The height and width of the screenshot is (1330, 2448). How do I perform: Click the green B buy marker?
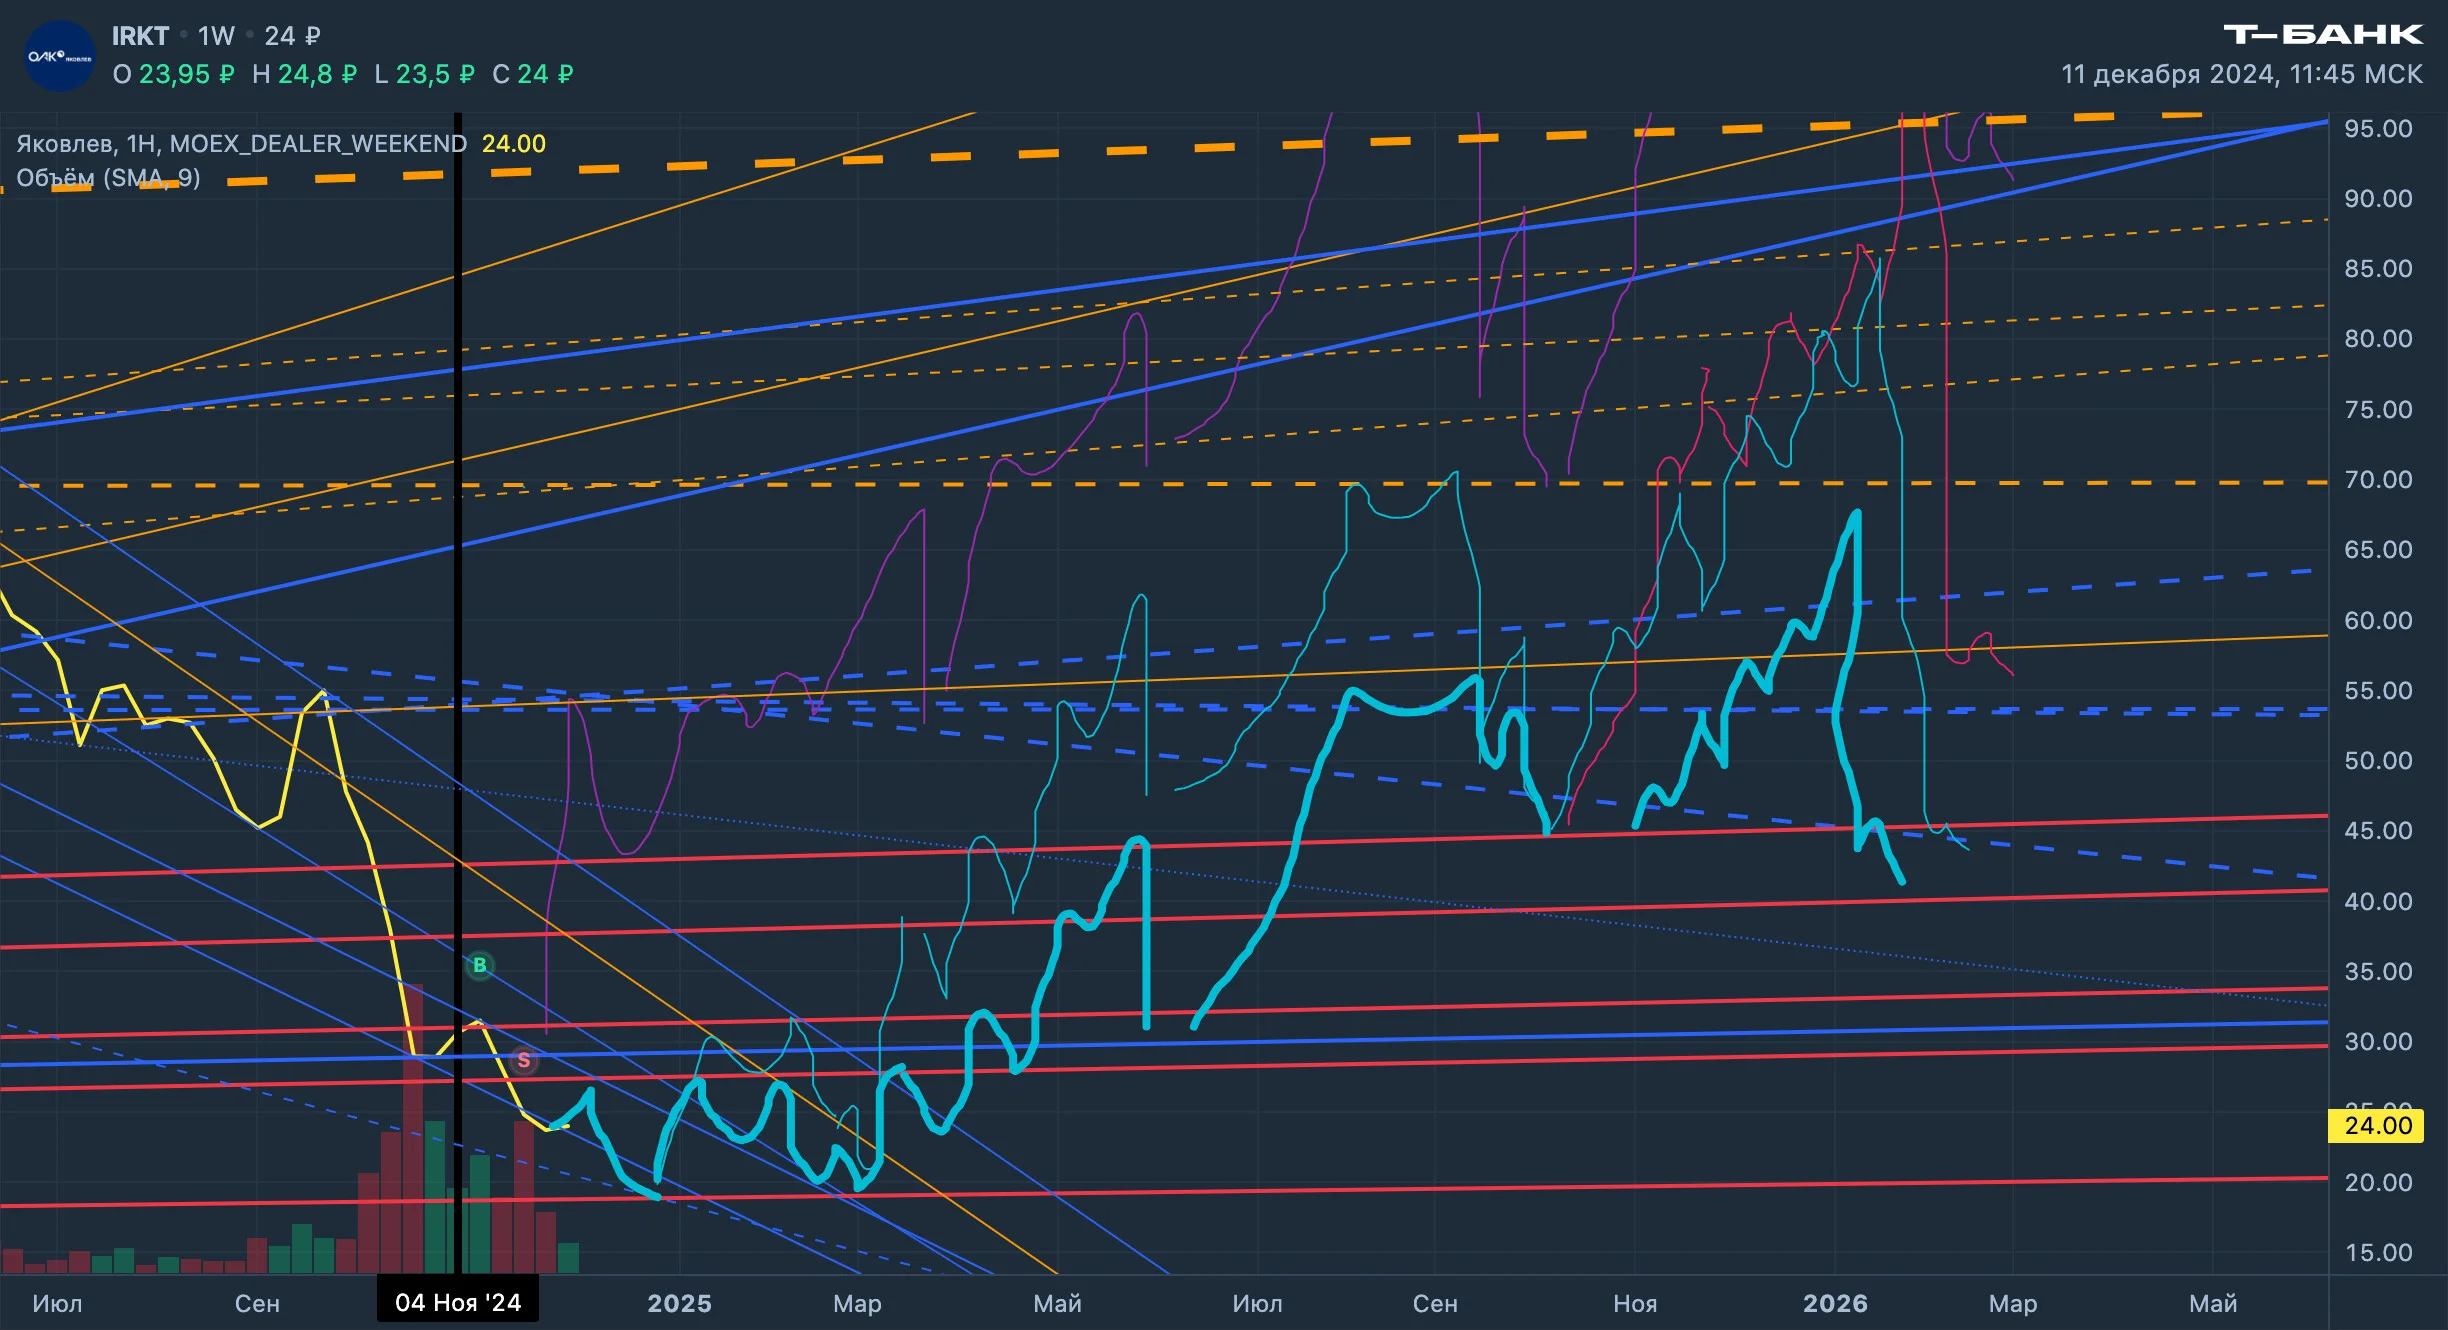point(480,965)
